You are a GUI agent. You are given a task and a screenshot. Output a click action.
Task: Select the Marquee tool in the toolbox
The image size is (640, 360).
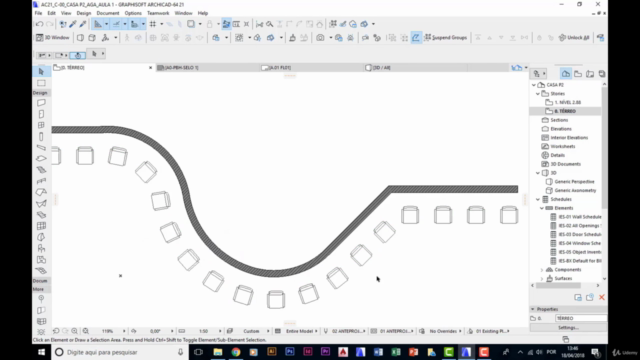tap(41, 83)
